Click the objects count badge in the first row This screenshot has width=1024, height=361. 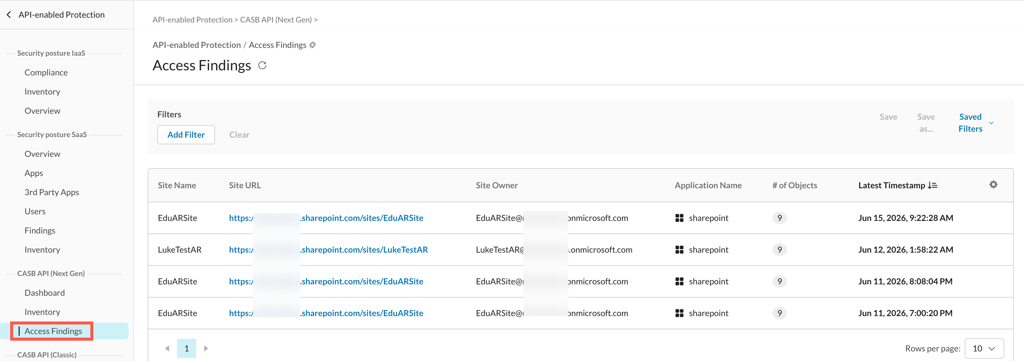(x=778, y=219)
